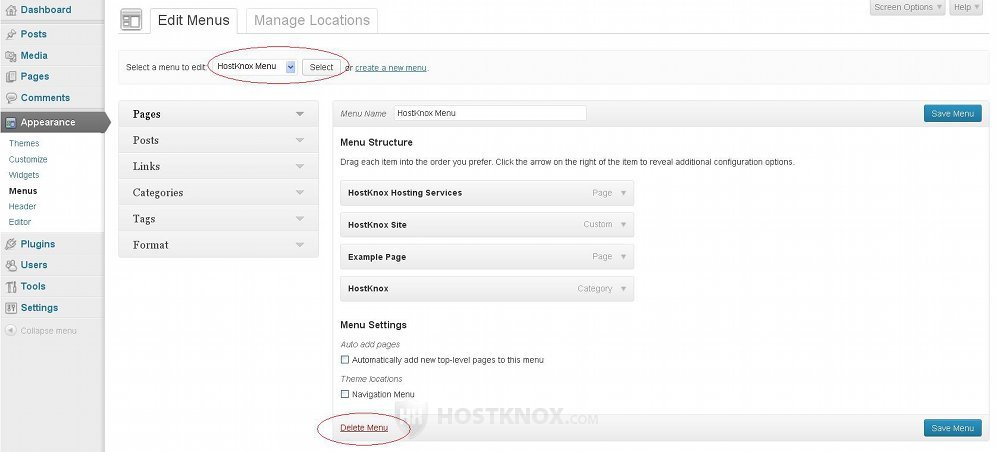Open the Dashboard menu item

[46, 10]
